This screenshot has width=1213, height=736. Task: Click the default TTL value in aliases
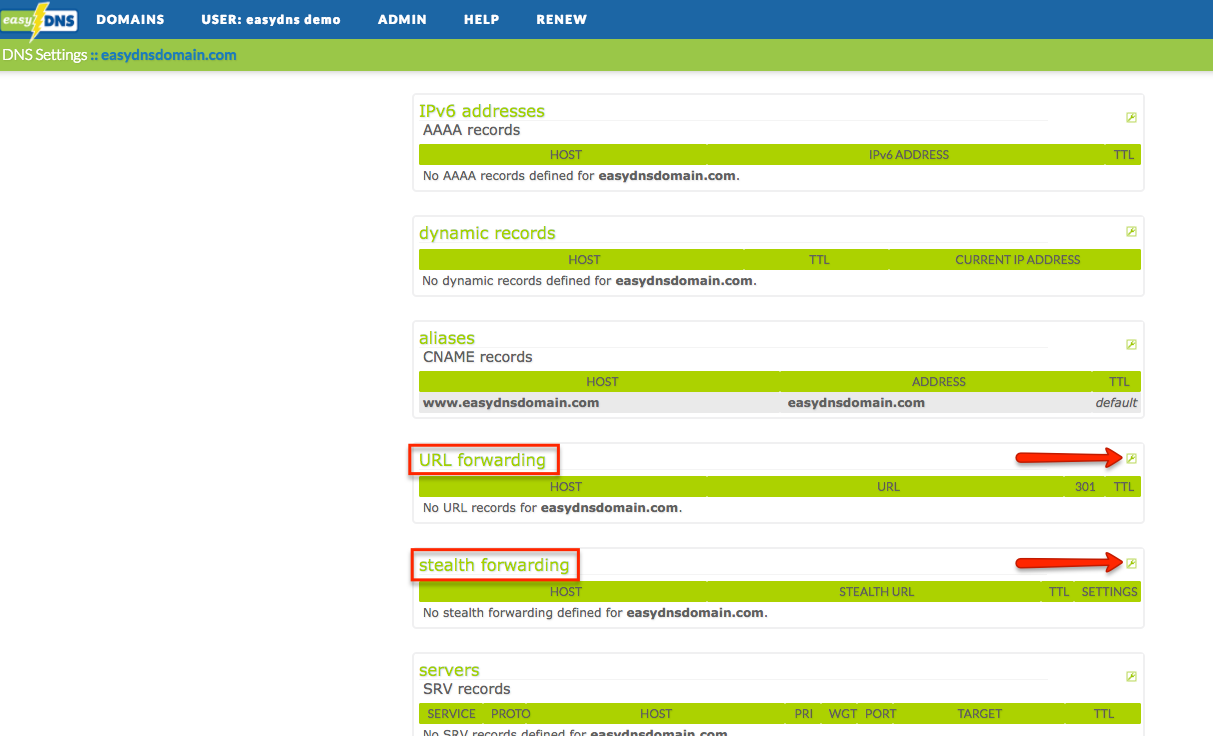(x=1116, y=403)
